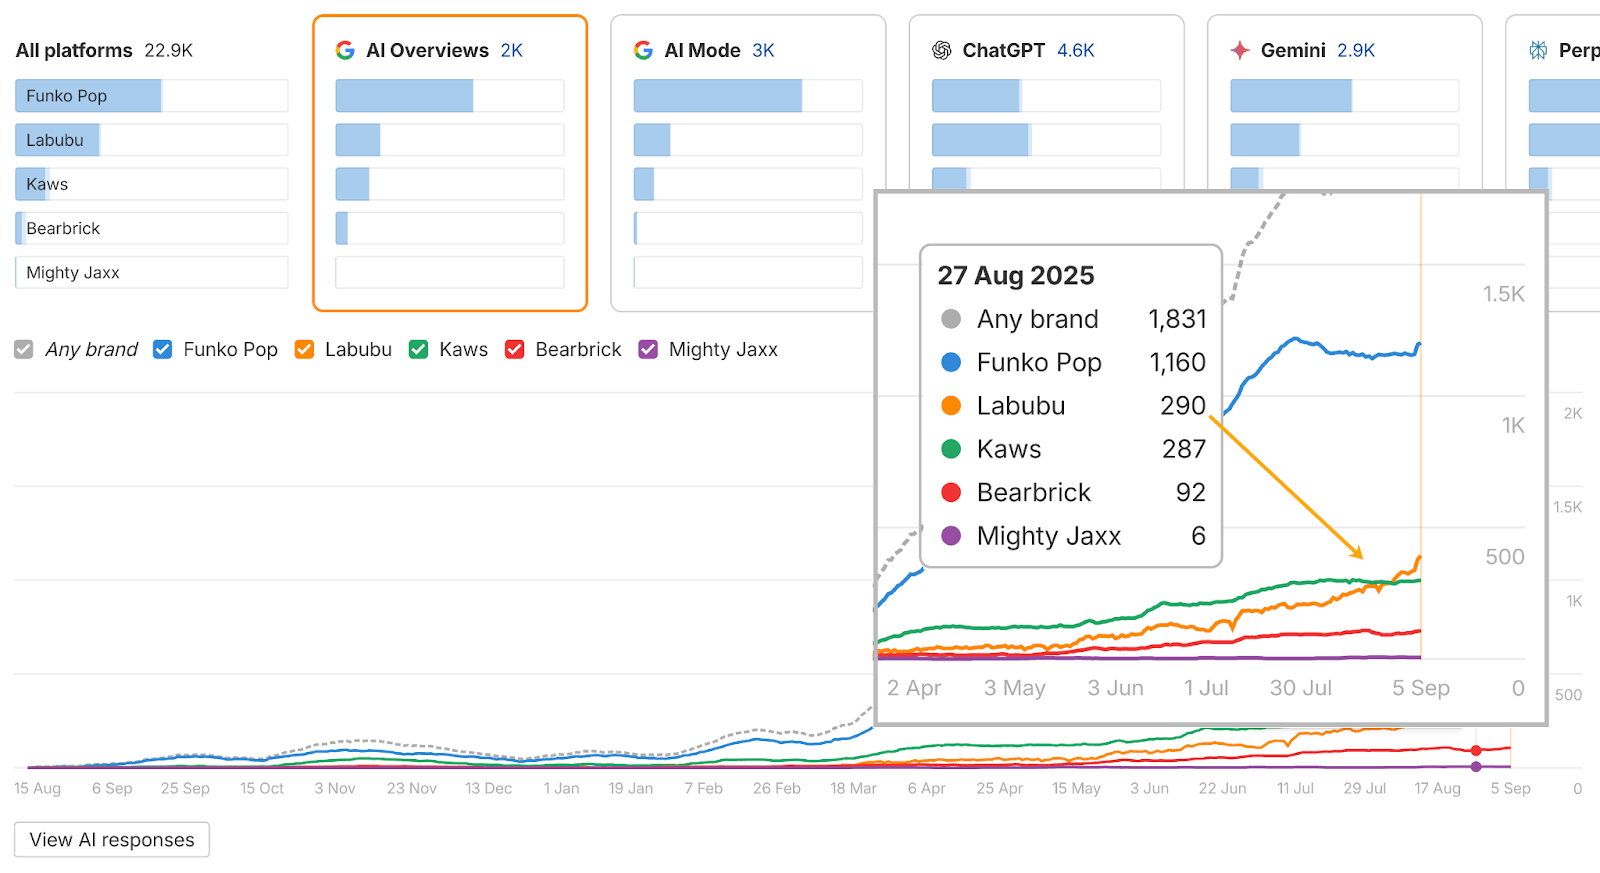Toggle the Bearbrick checkbox off

pyautogui.click(x=514, y=349)
